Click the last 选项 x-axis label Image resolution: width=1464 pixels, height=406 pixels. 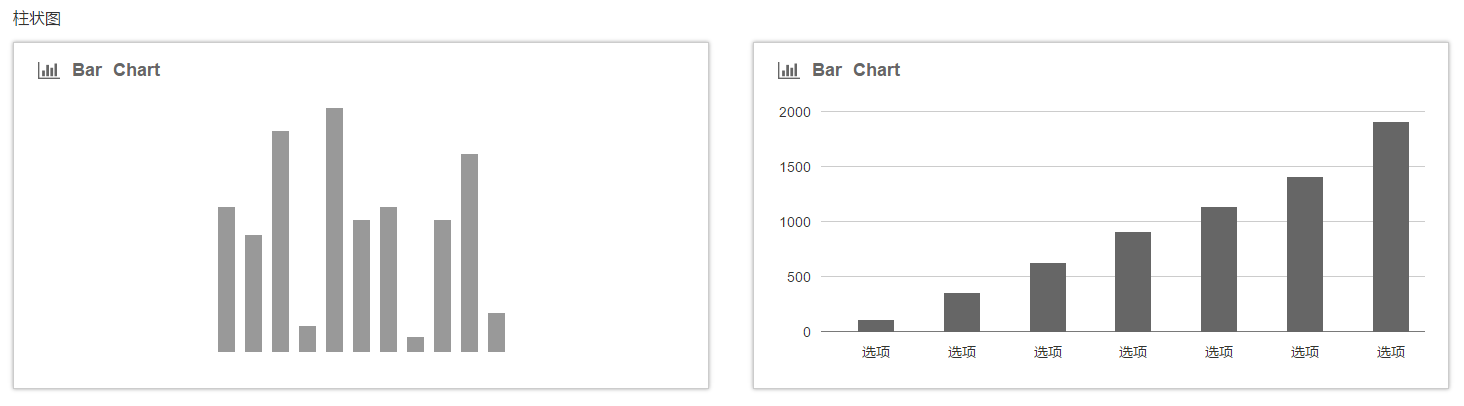tap(1391, 352)
